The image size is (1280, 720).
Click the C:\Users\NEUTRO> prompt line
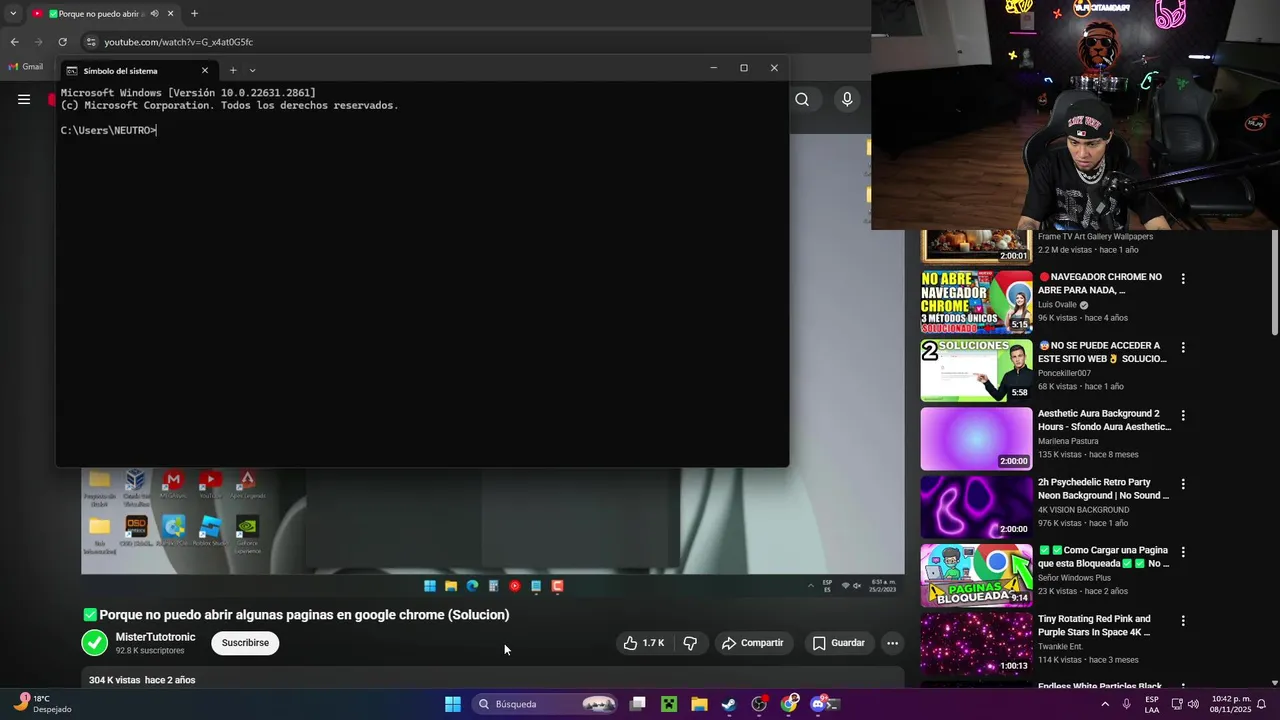pyautogui.click(x=108, y=130)
